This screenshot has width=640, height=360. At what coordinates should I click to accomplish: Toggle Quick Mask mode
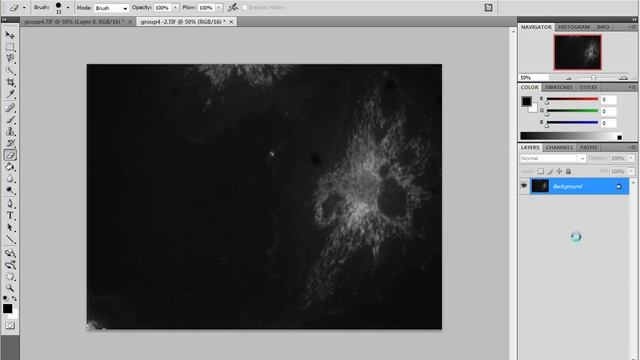(10, 326)
